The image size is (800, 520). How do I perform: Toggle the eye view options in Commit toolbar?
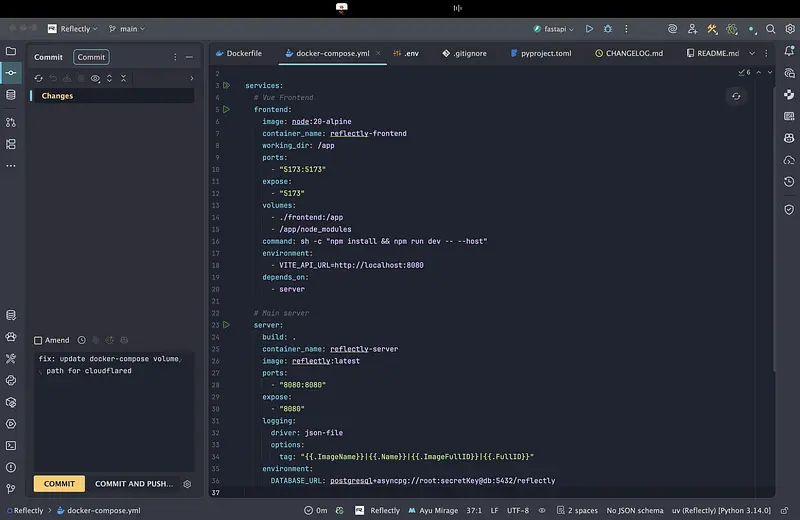[96, 78]
